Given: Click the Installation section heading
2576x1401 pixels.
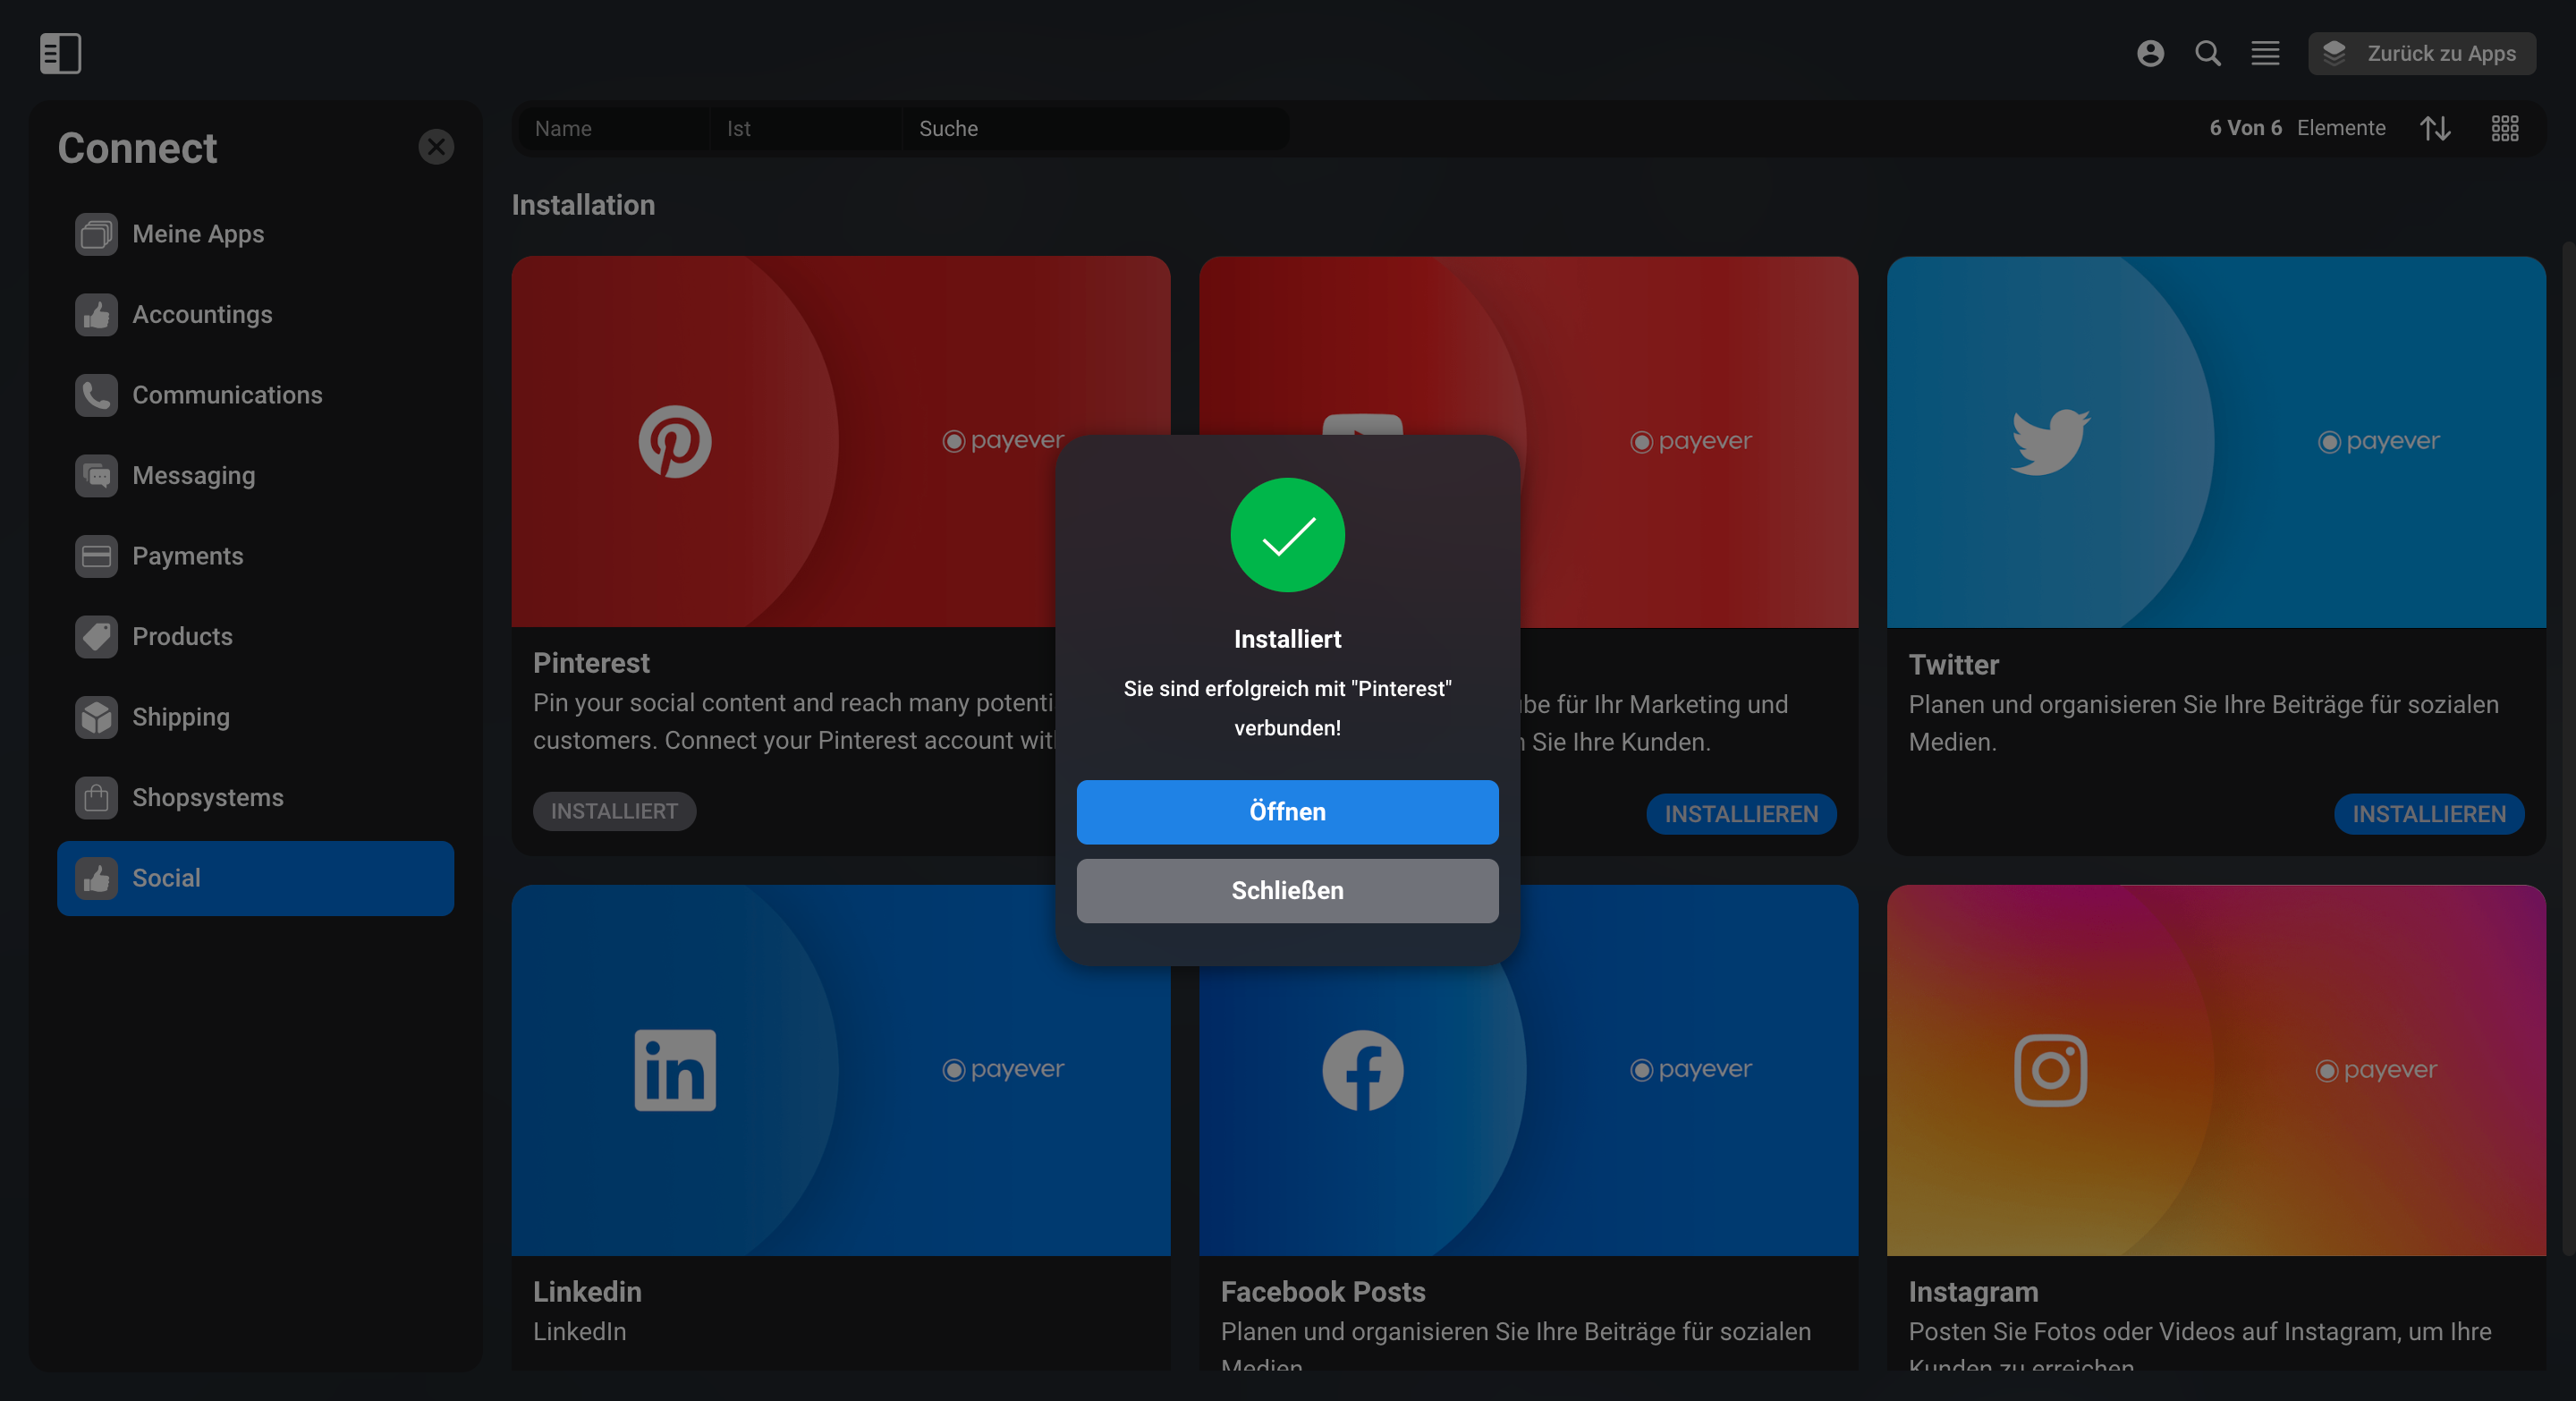Looking at the screenshot, I should tap(583, 205).
